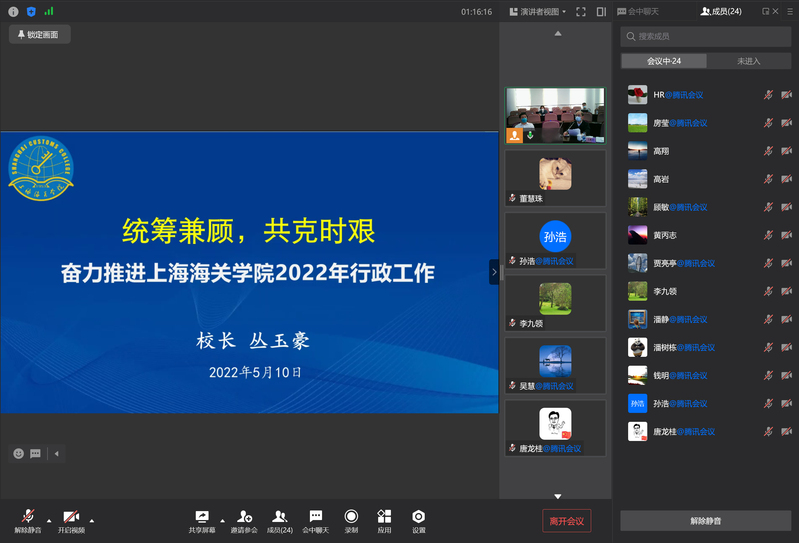Toggle microphone icon for 高岩
The width and height of the screenshot is (799, 543).
(768, 179)
